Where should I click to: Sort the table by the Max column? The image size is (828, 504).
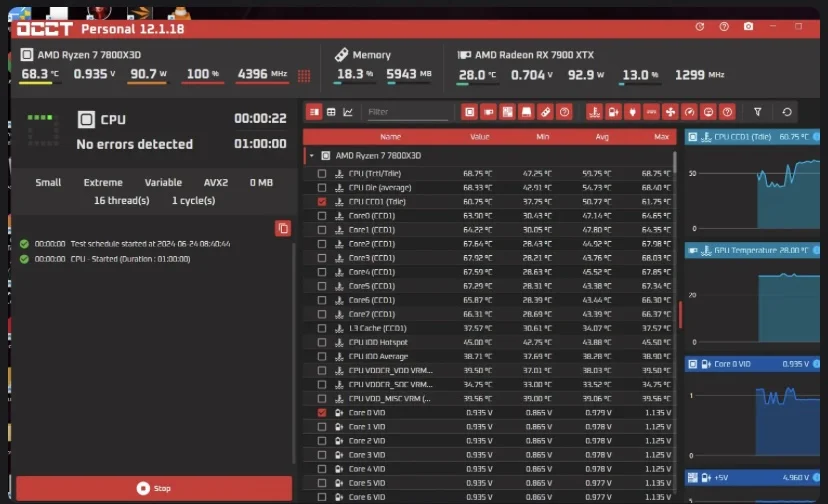(661, 137)
